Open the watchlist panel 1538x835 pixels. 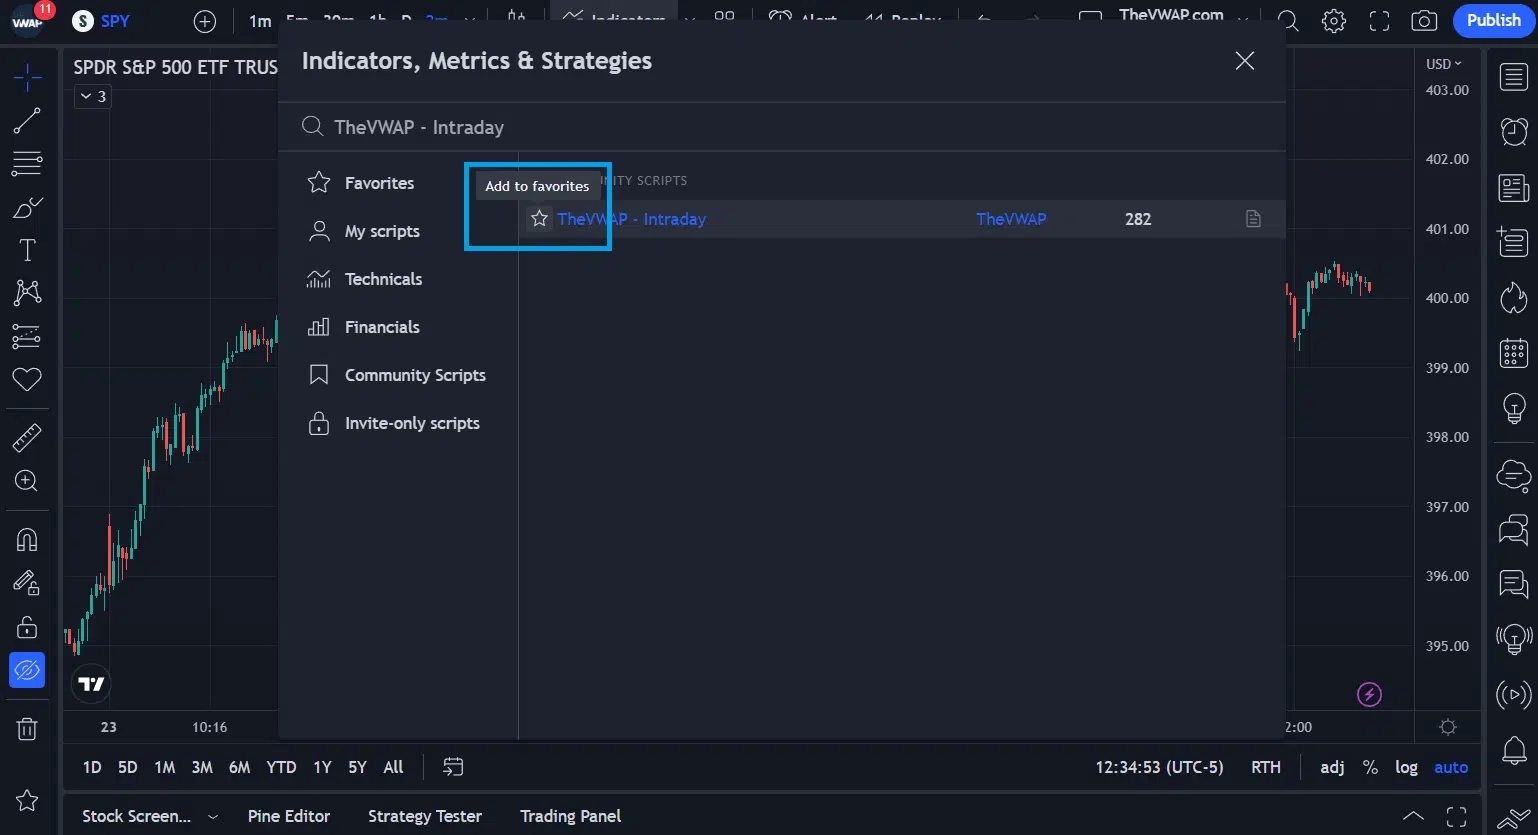pos(1514,77)
